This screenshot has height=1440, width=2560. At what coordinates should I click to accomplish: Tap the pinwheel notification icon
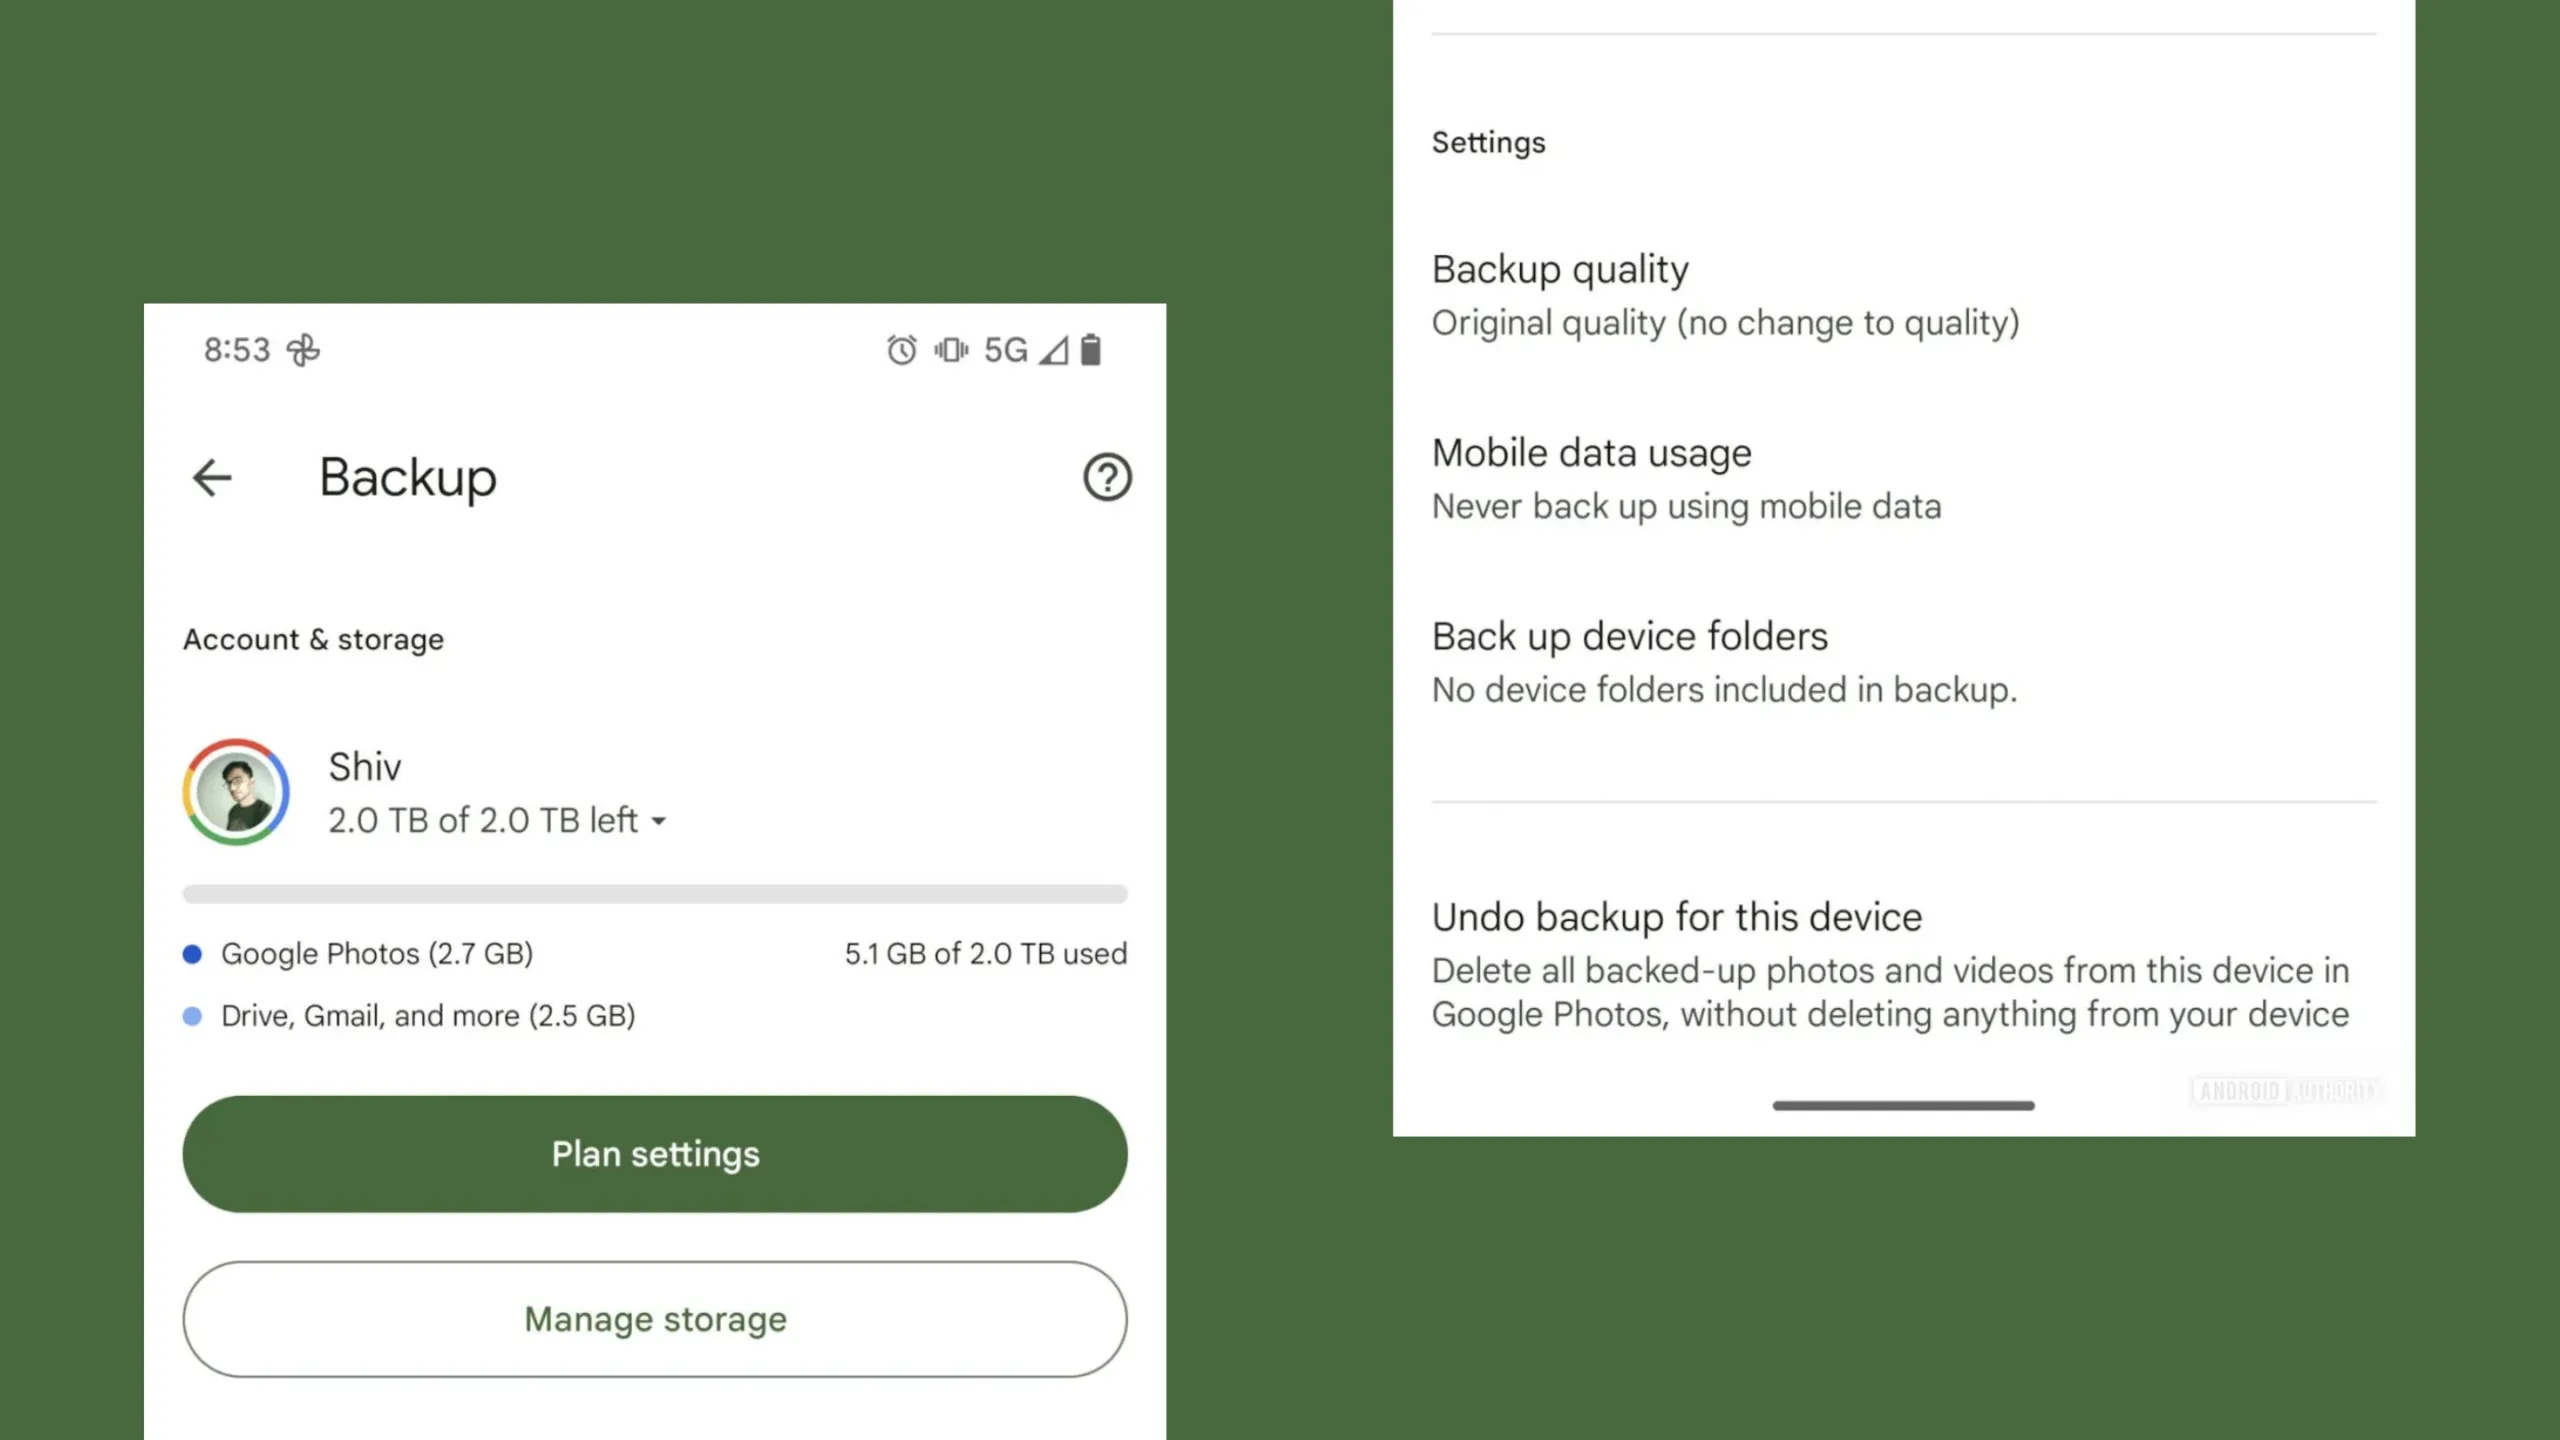coord(303,350)
